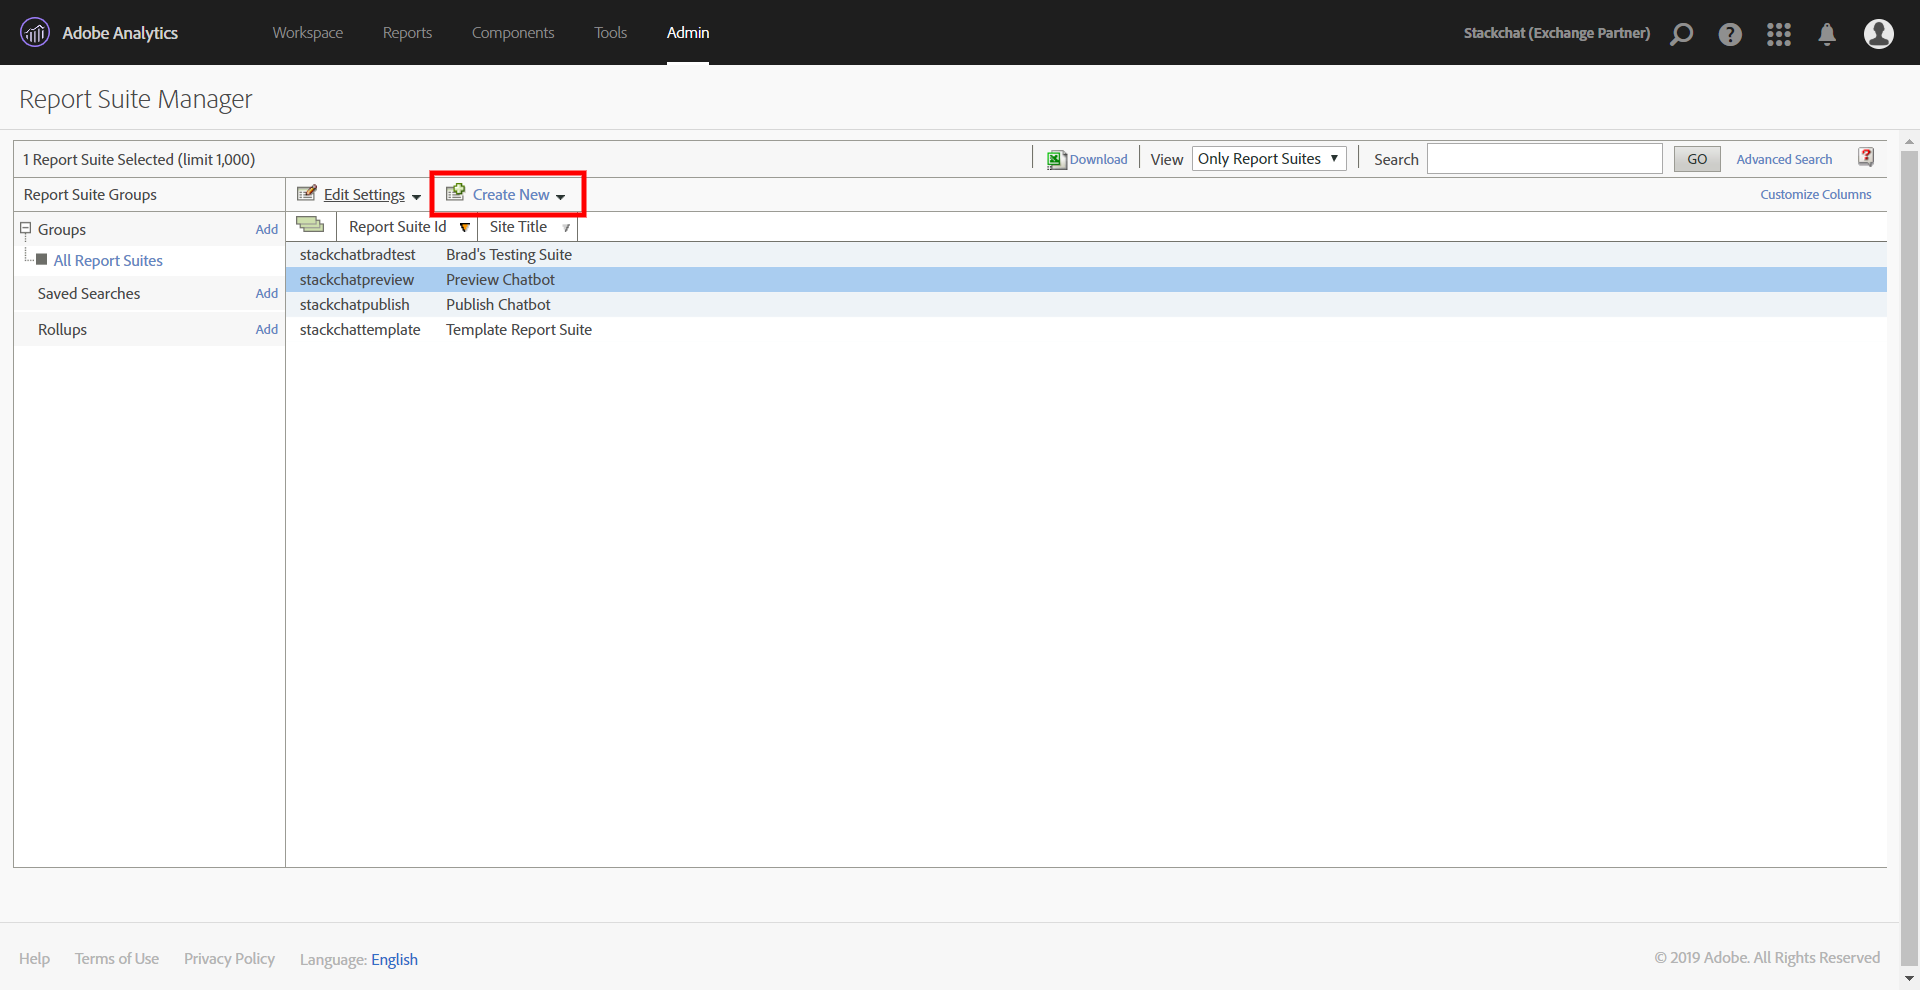This screenshot has width=1920, height=990.
Task: Click the vertical scrollbar up arrow
Action: pos(1909,141)
